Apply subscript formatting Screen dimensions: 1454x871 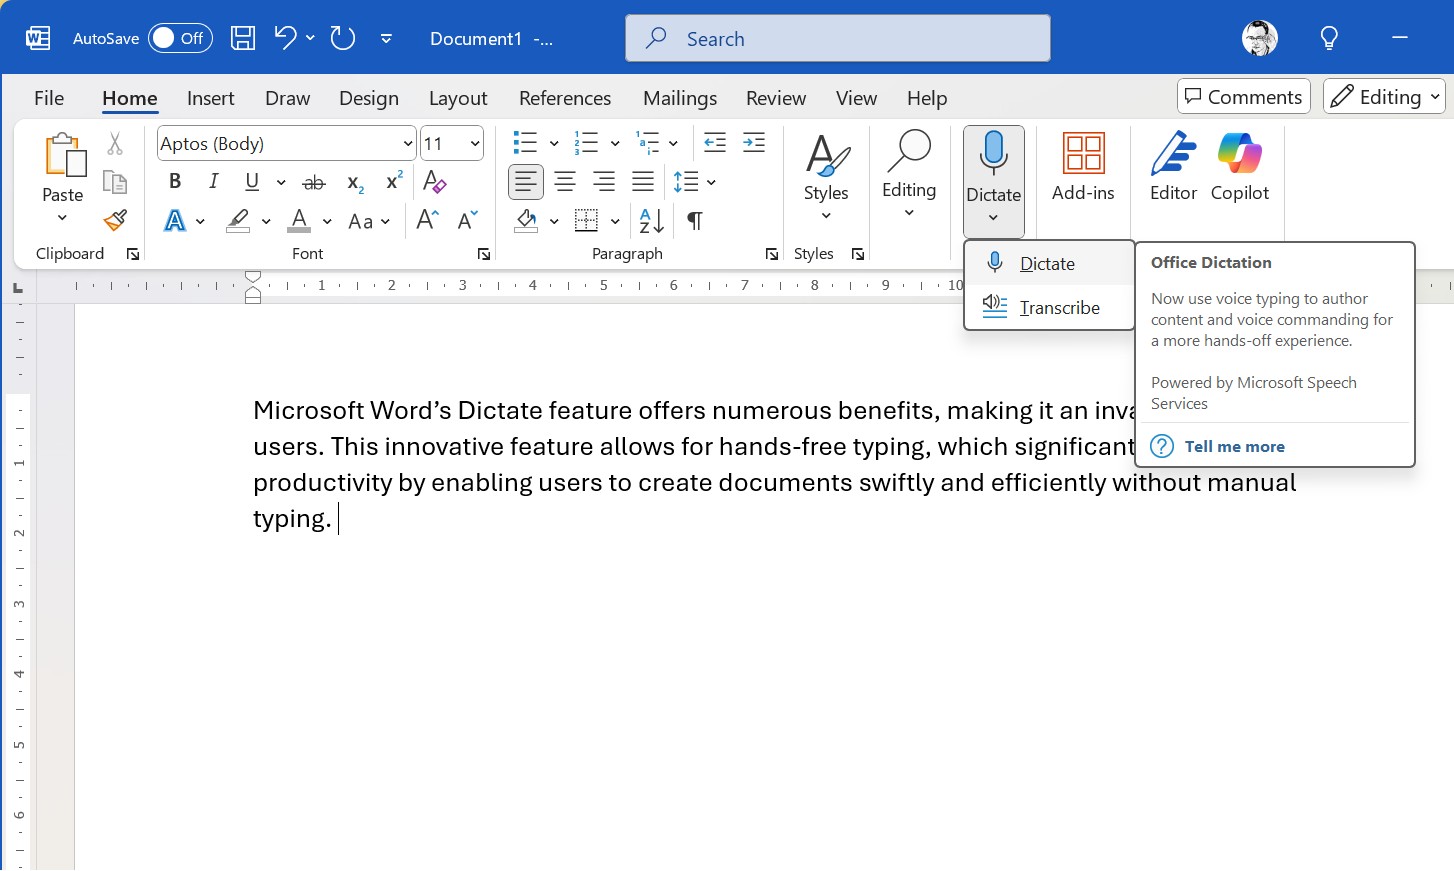click(355, 182)
